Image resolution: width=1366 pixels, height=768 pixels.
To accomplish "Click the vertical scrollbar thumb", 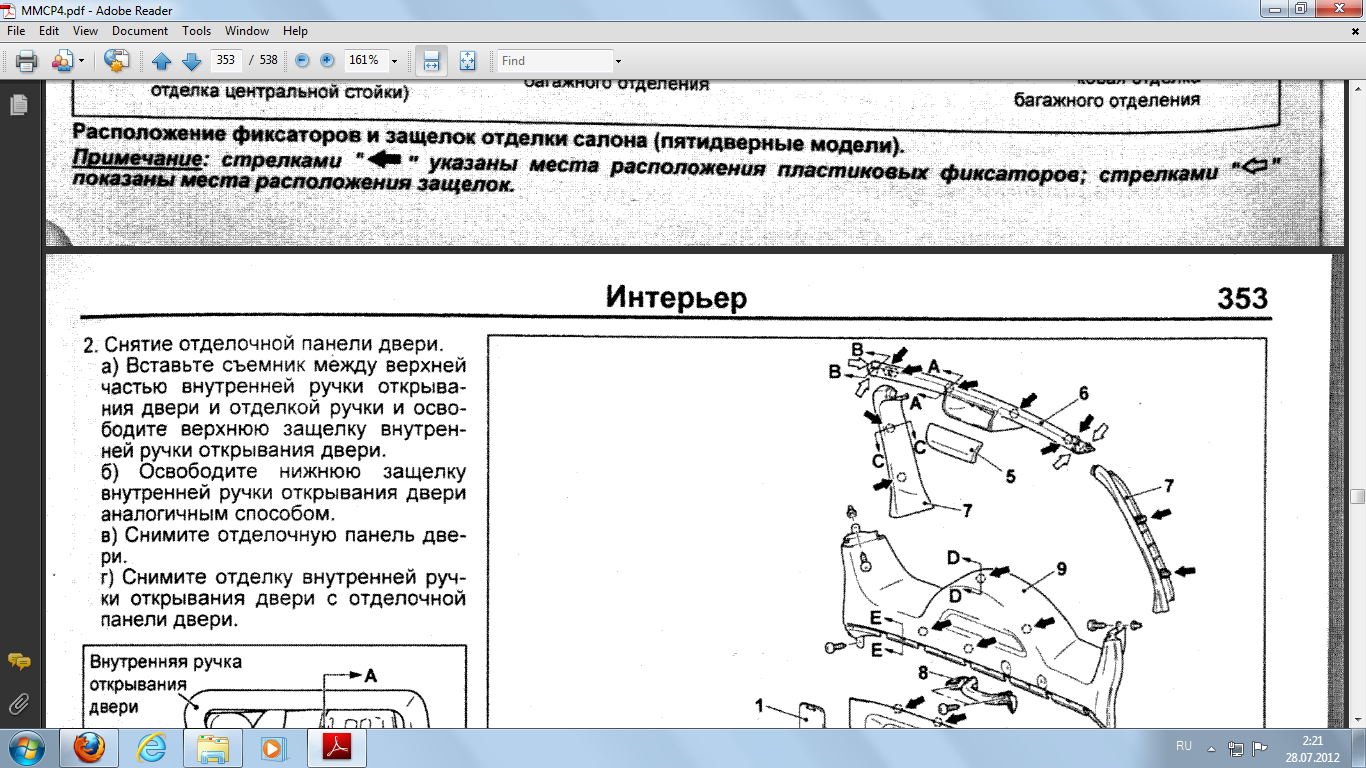I will 1357,497.
